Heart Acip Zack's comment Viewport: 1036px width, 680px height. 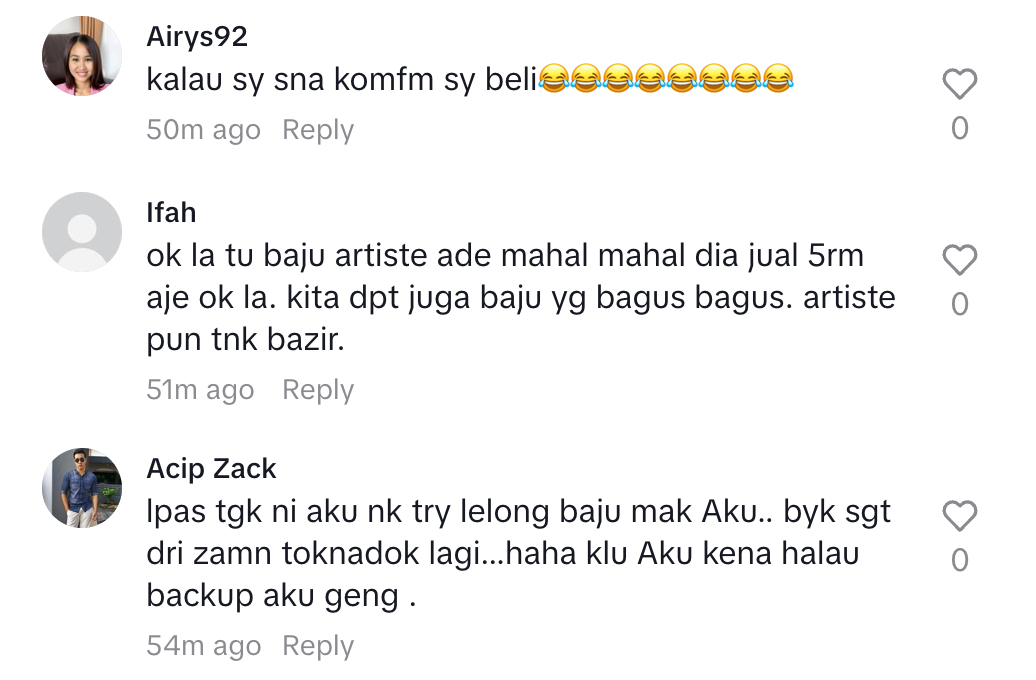[959, 517]
